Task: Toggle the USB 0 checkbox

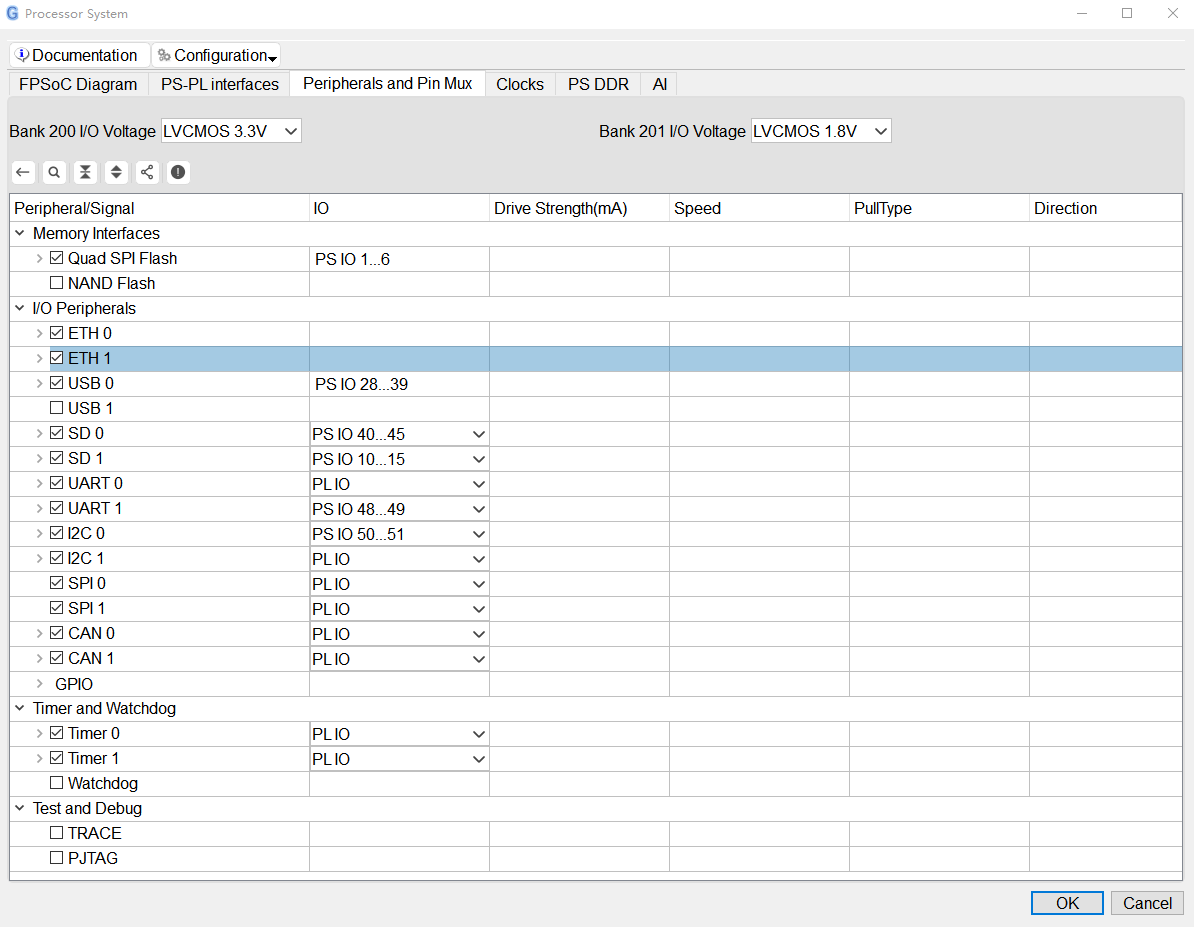Action: click(56, 382)
